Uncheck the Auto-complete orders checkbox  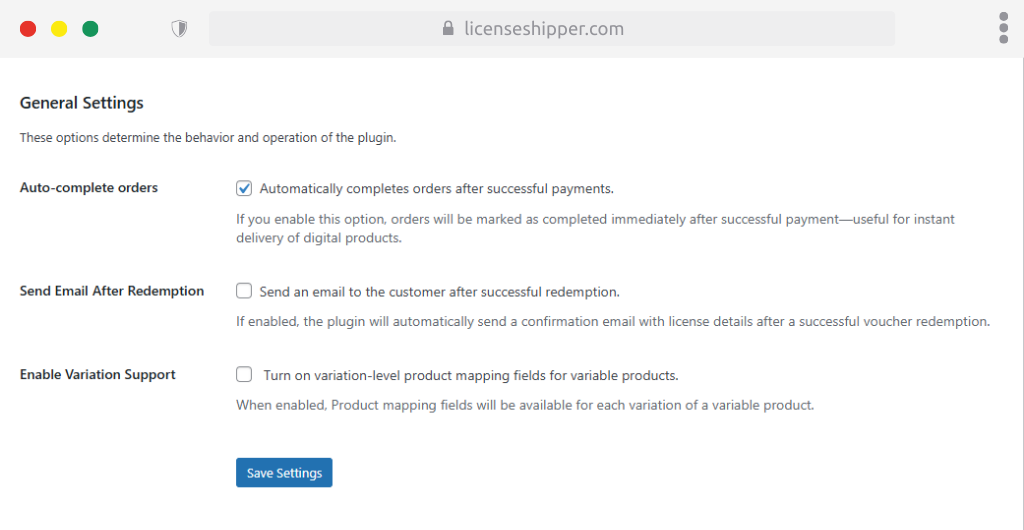pos(244,188)
